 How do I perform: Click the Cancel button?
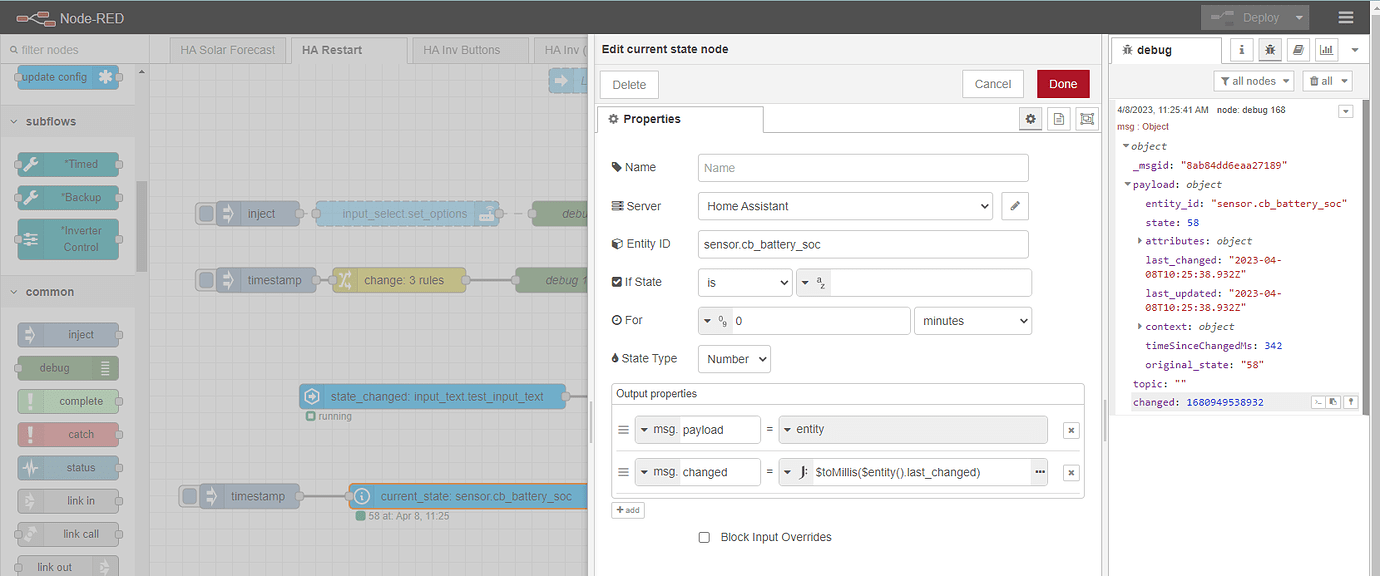(992, 84)
